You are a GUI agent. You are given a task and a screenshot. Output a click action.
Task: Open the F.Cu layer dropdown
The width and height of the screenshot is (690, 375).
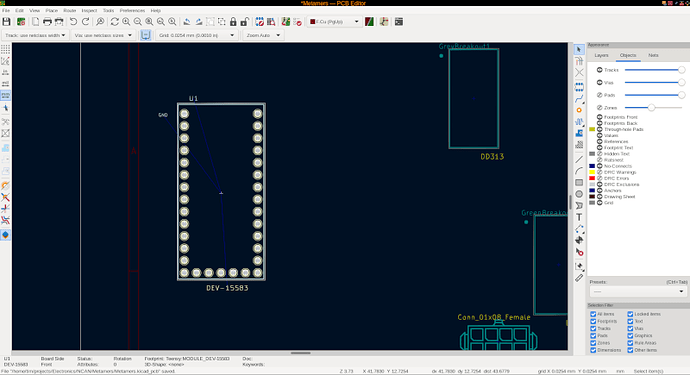click(x=334, y=22)
